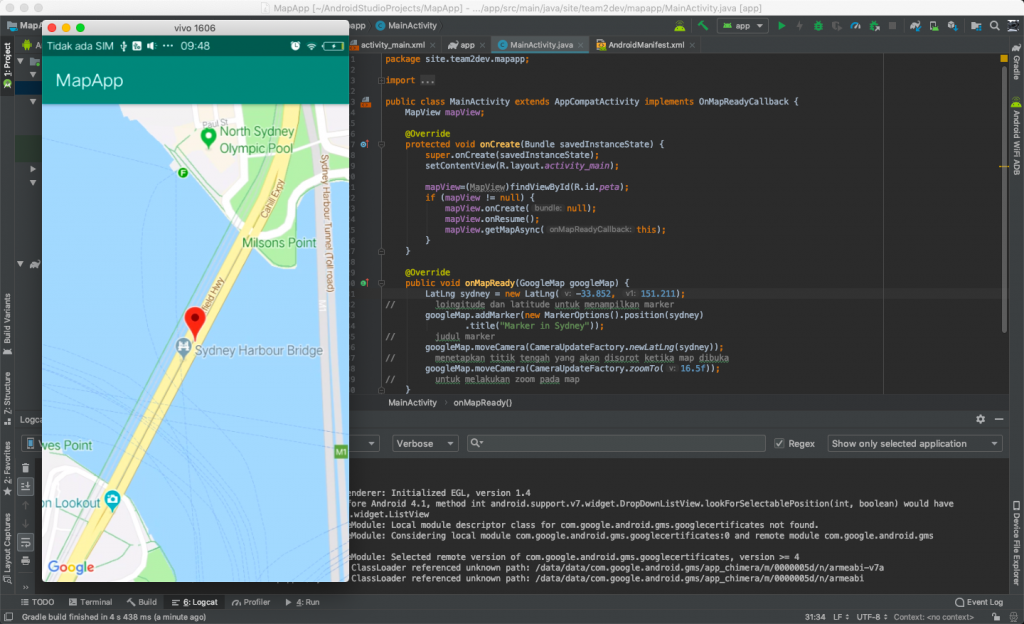
Task: Open the Layout Captures side panel
Action: 7,548
